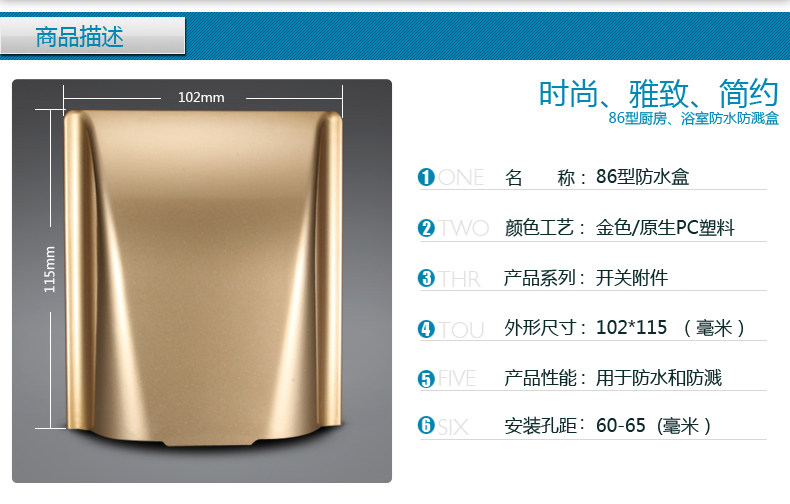This screenshot has height=504, width=790.
Task: Click the number 5 circle icon
Action: click(x=426, y=379)
